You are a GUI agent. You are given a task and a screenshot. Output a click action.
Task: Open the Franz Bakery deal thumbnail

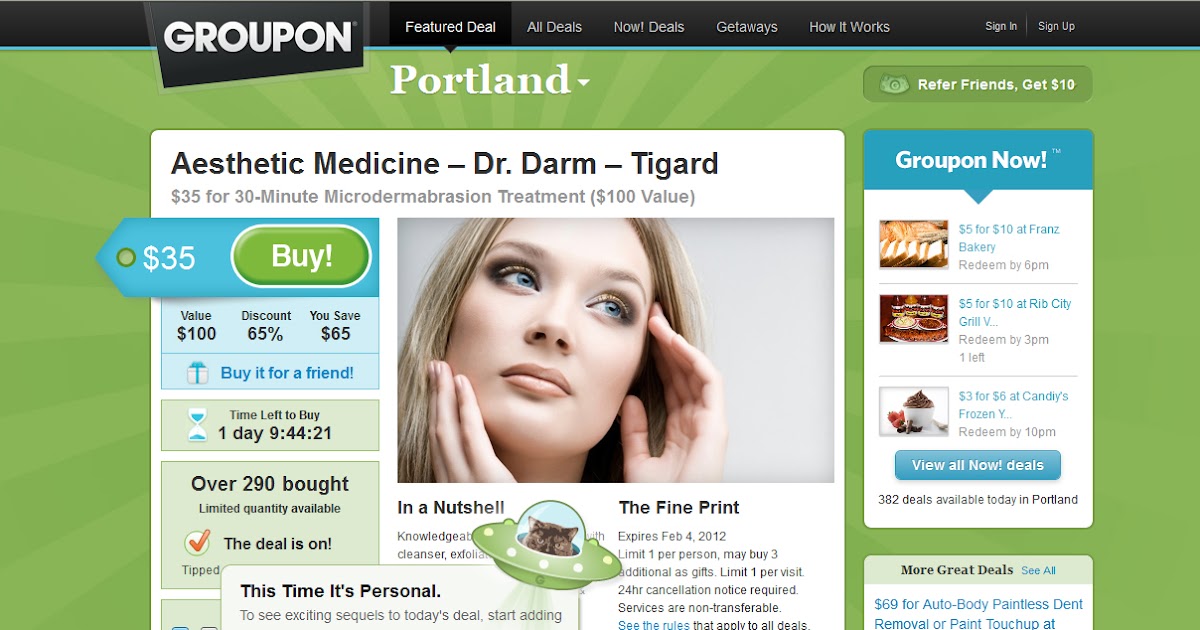(x=914, y=245)
